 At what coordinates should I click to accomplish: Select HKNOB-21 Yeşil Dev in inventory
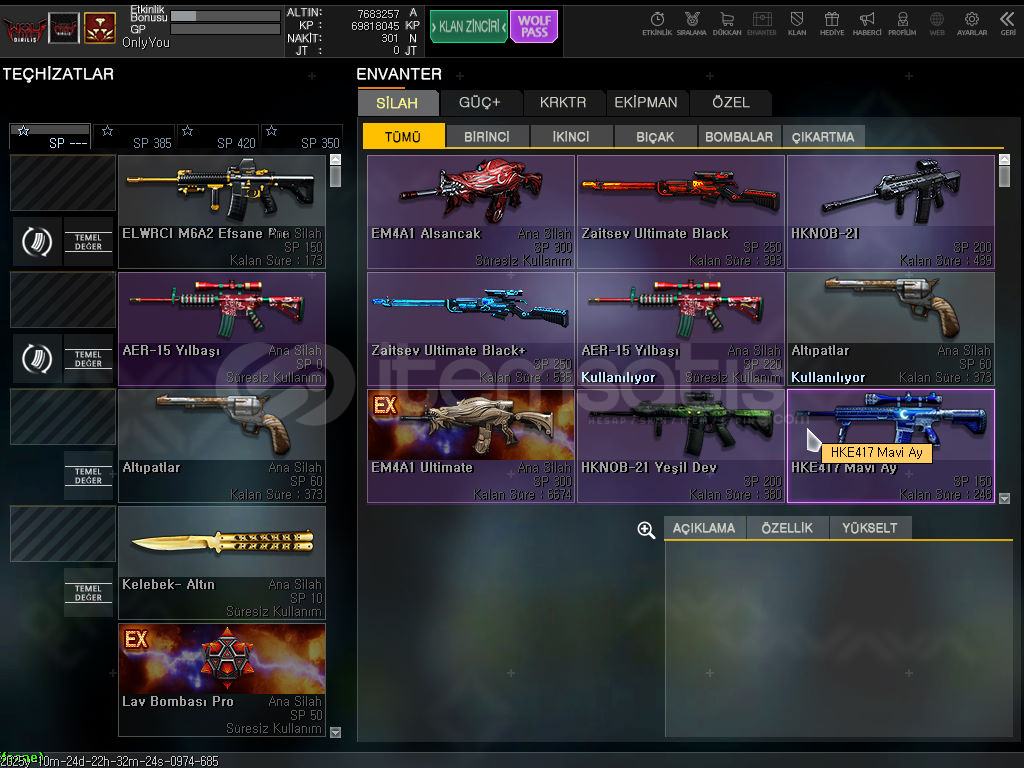click(680, 446)
